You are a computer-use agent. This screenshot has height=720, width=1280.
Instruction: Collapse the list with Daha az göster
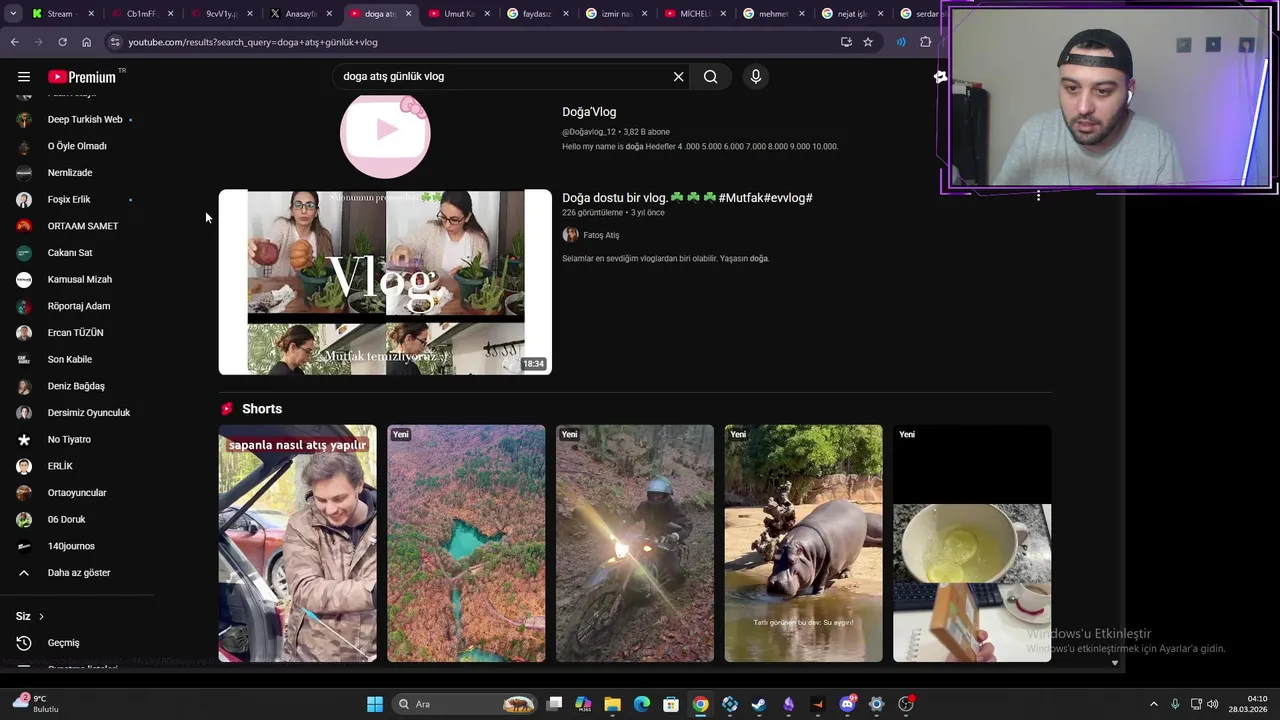point(77,573)
